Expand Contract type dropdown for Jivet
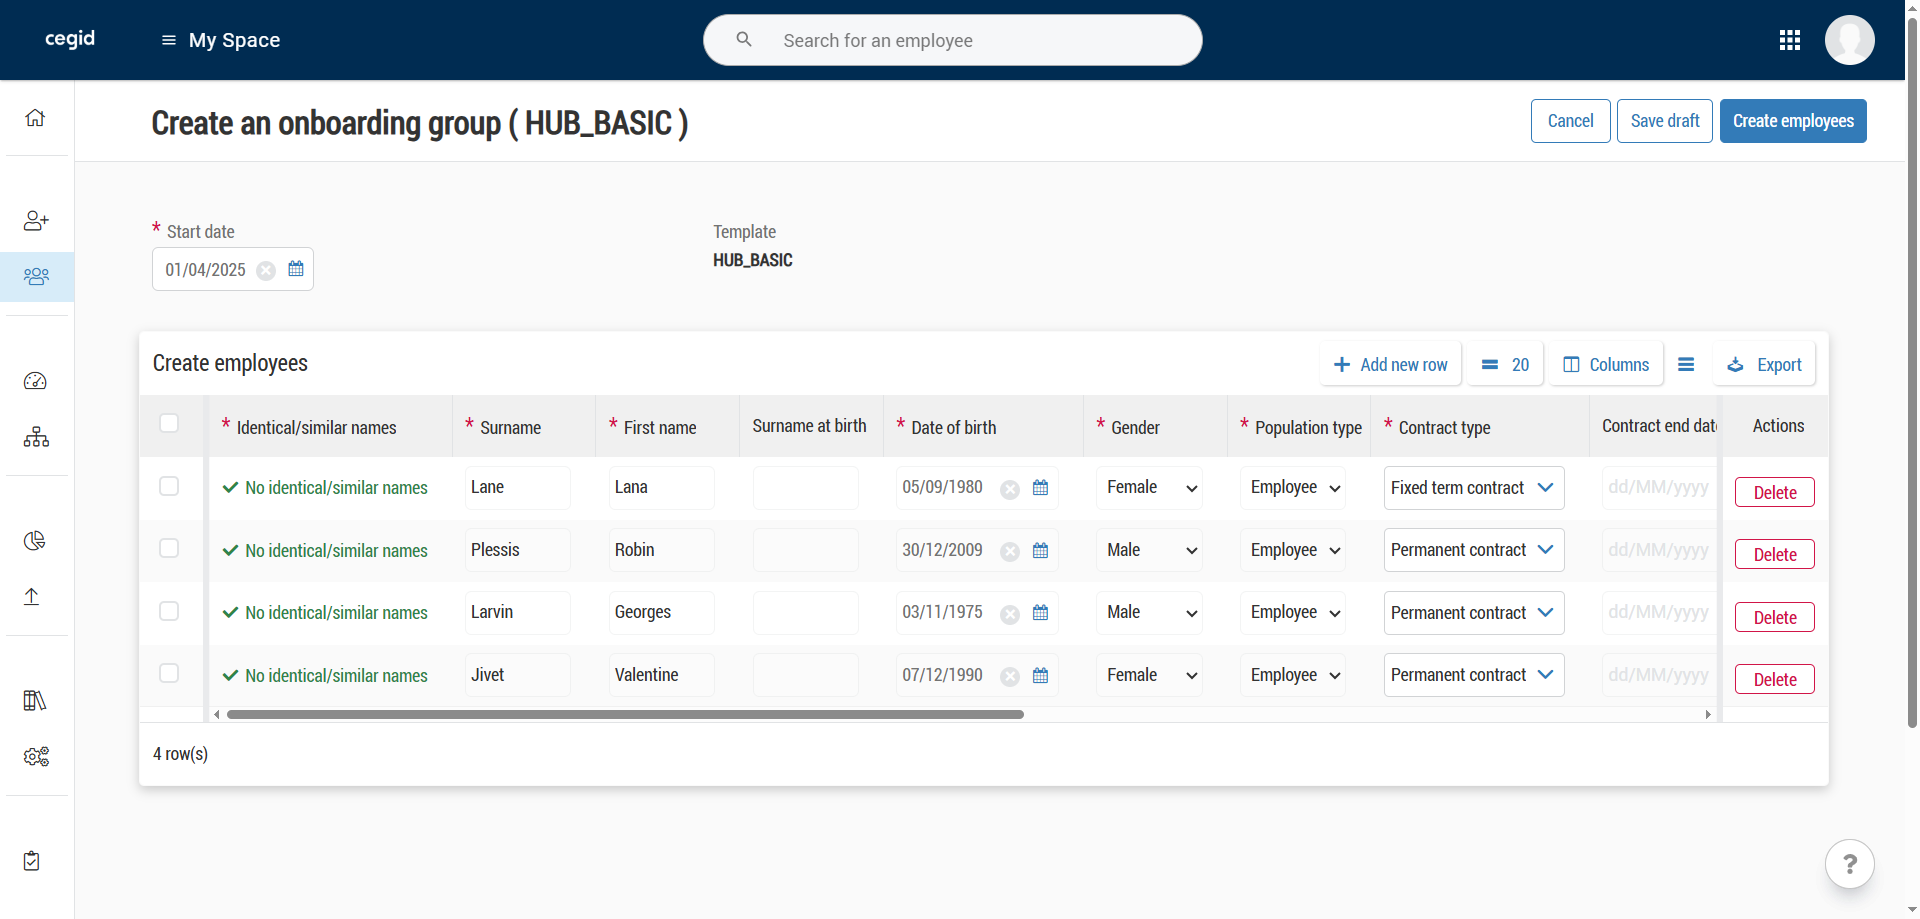The width and height of the screenshot is (1920, 919). tap(1474, 675)
